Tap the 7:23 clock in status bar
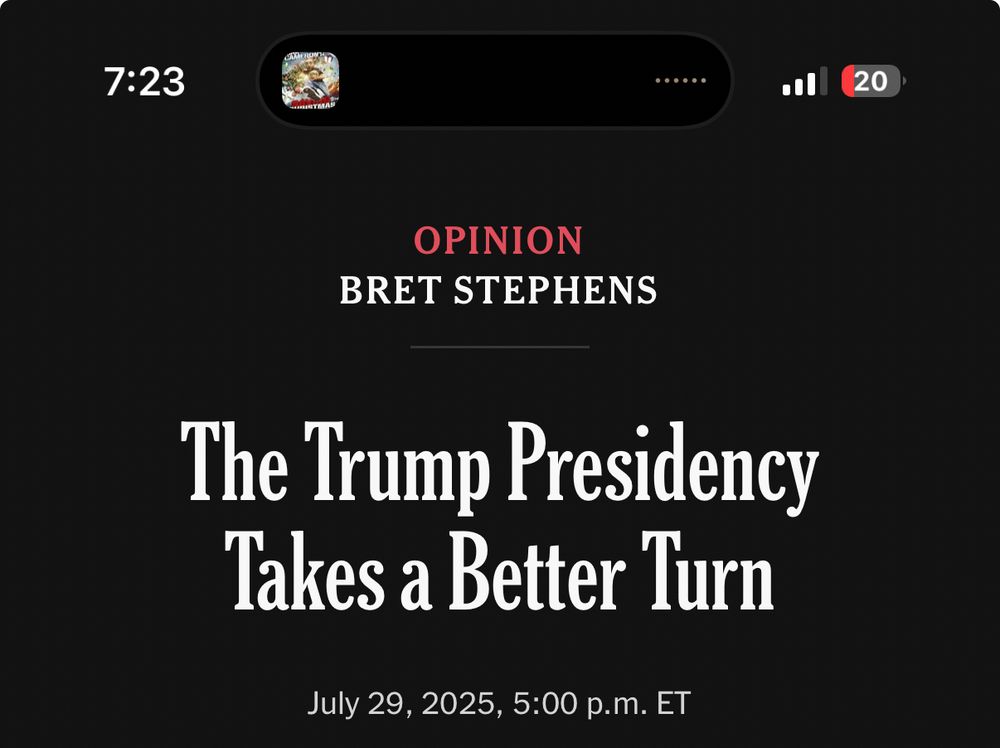Screen dimensions: 1000x748 (145, 82)
